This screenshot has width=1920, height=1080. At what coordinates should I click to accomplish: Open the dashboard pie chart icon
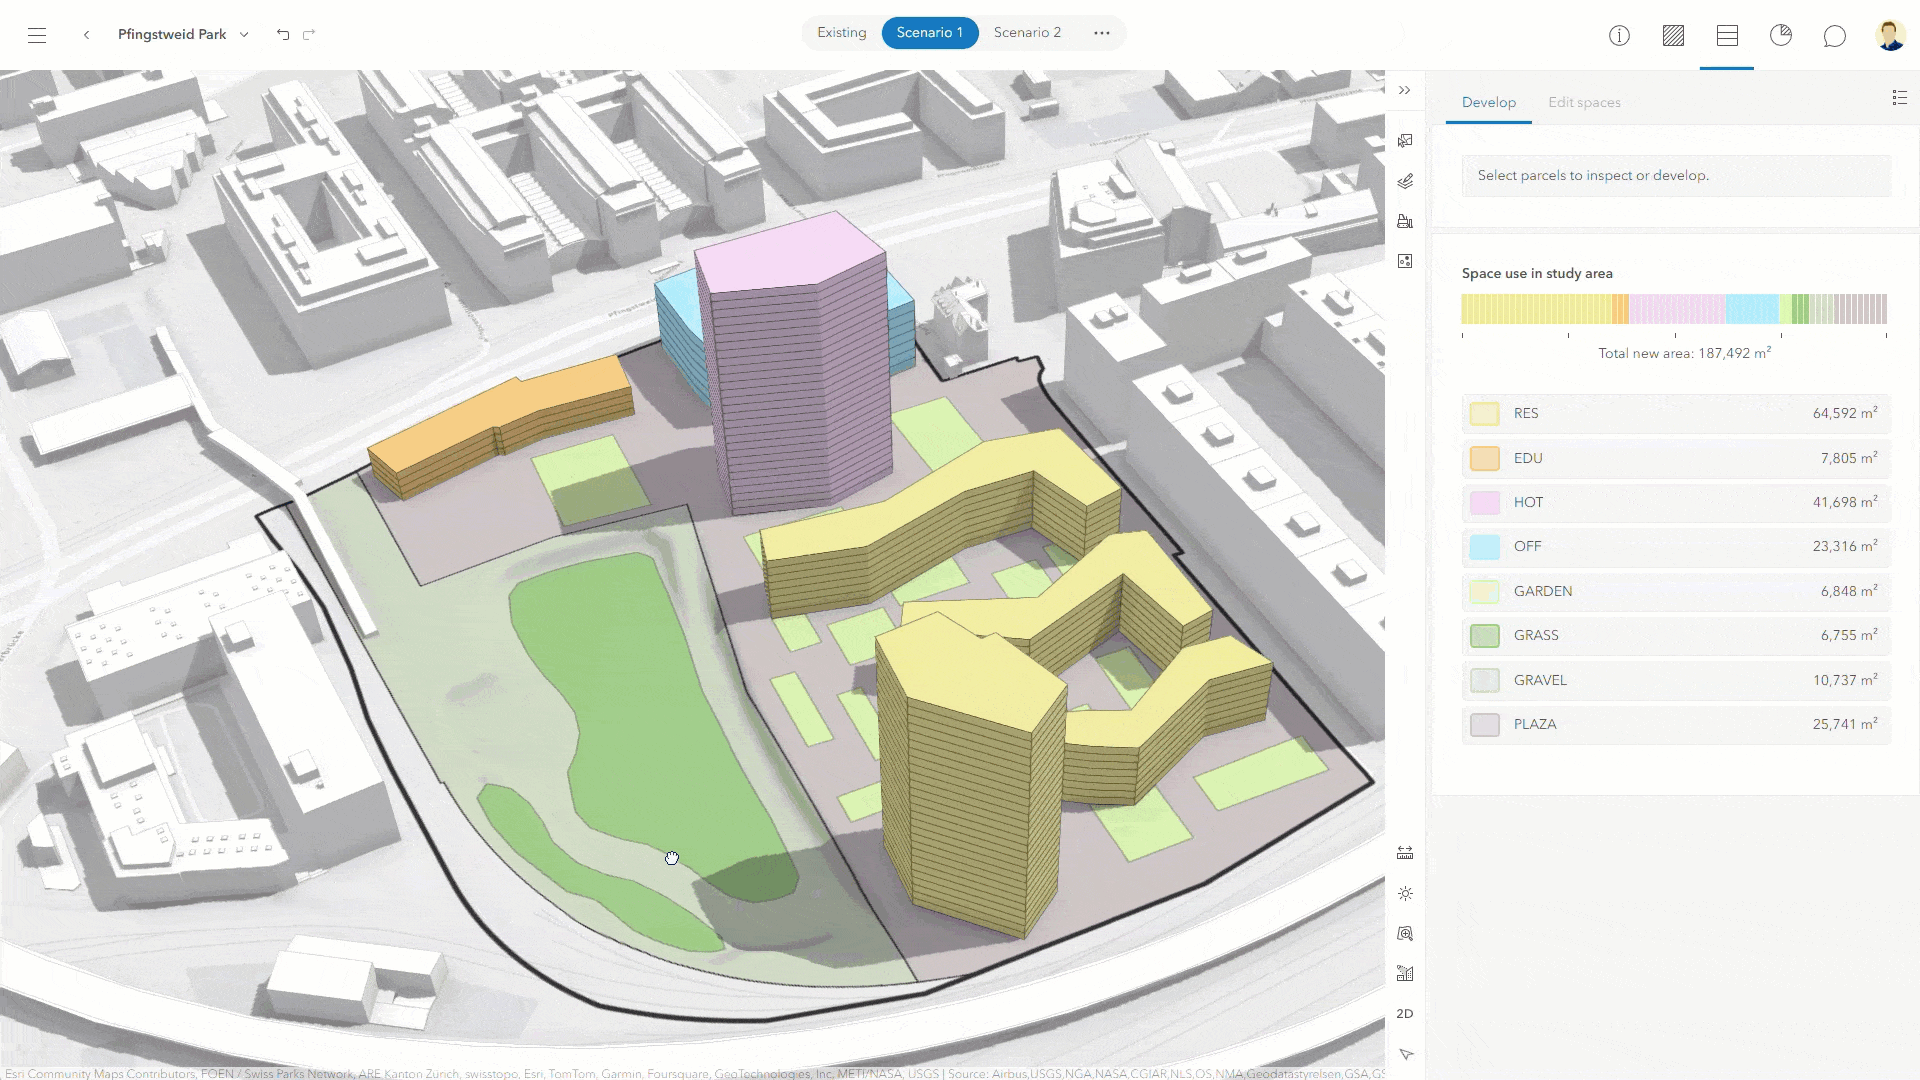click(1780, 36)
